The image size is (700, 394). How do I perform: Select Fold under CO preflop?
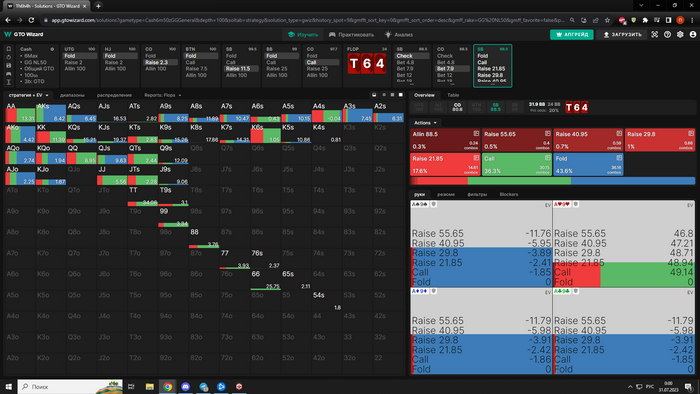(150, 56)
